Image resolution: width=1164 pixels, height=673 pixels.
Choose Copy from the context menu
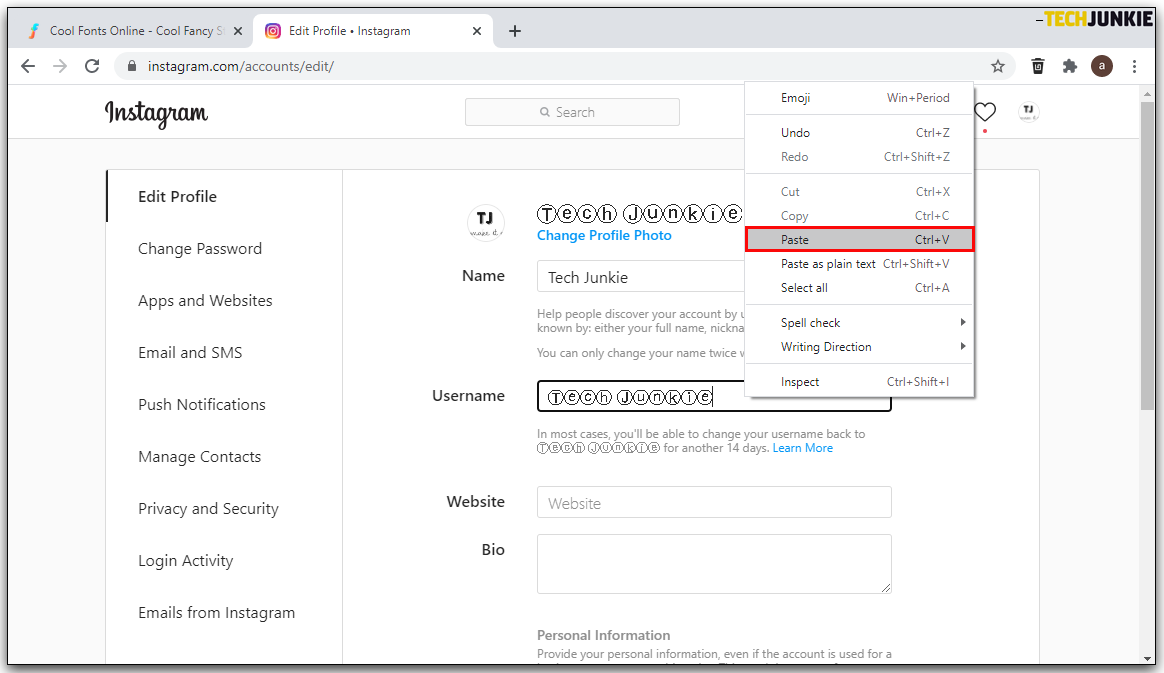pos(860,216)
